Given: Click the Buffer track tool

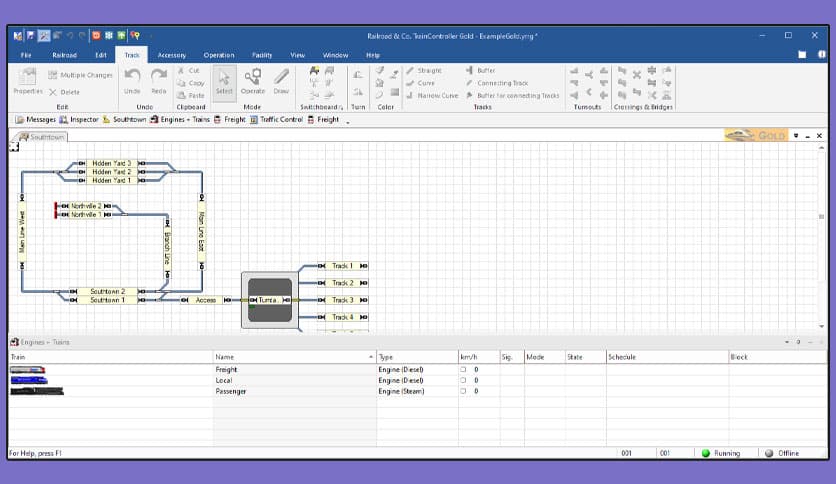Looking at the screenshot, I should click(480, 70).
